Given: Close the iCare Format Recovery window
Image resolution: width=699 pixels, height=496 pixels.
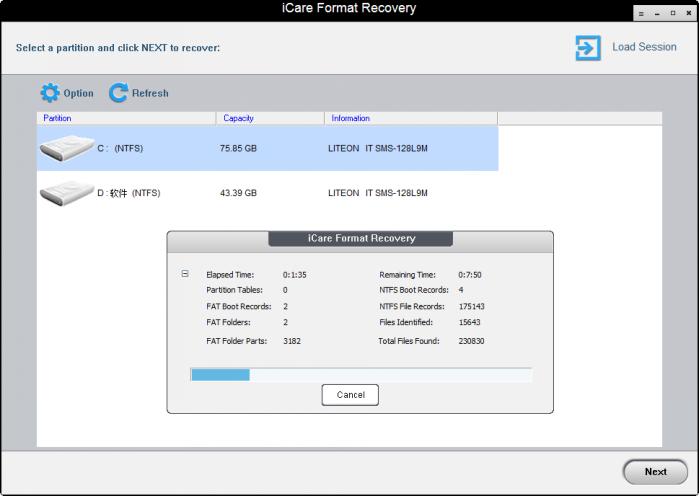Looking at the screenshot, I should 689,13.
